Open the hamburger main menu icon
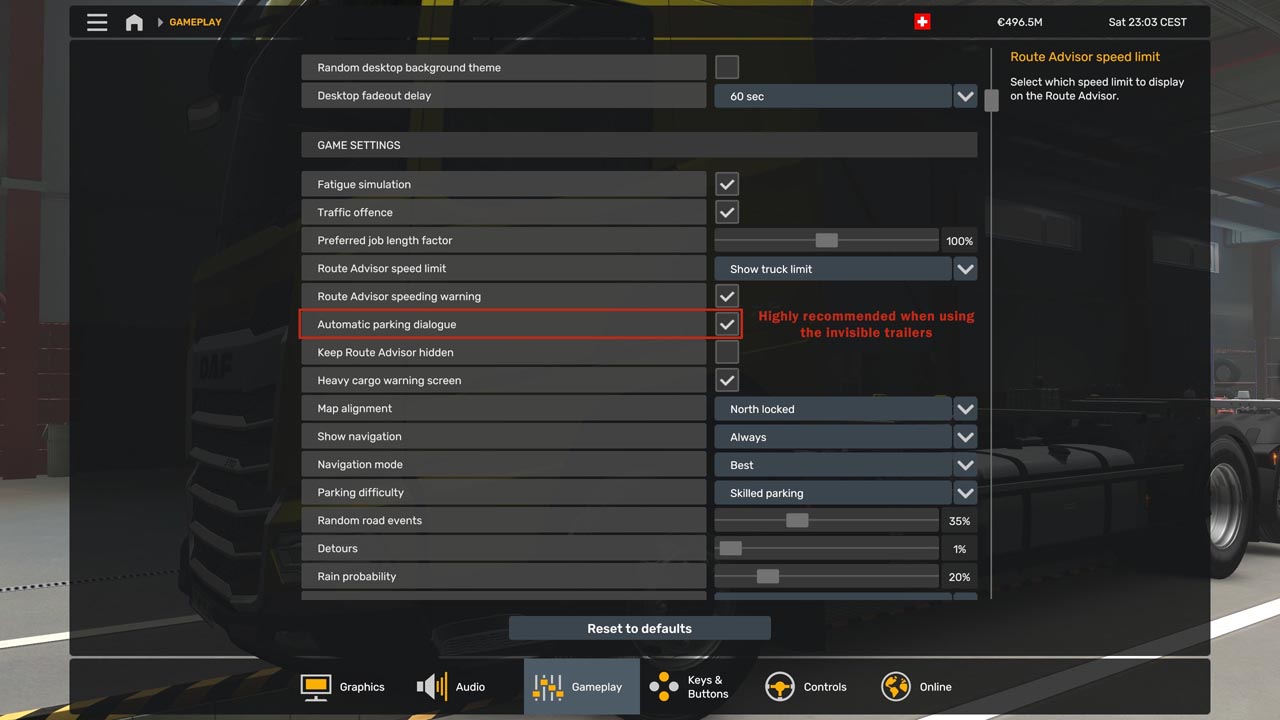 (x=97, y=22)
